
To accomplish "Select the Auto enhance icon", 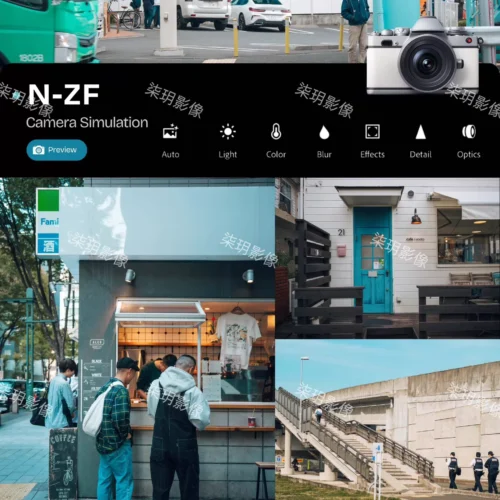I will tap(170, 132).
